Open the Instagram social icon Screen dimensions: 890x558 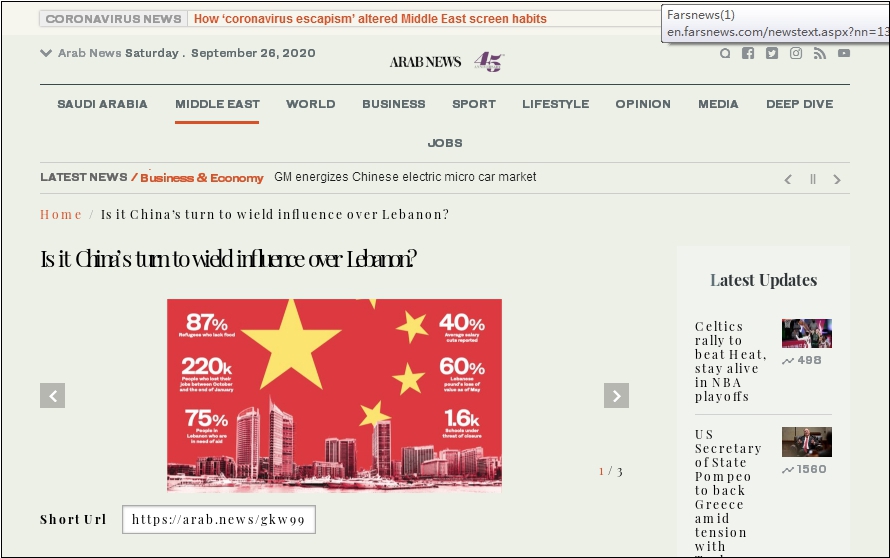[x=796, y=53]
